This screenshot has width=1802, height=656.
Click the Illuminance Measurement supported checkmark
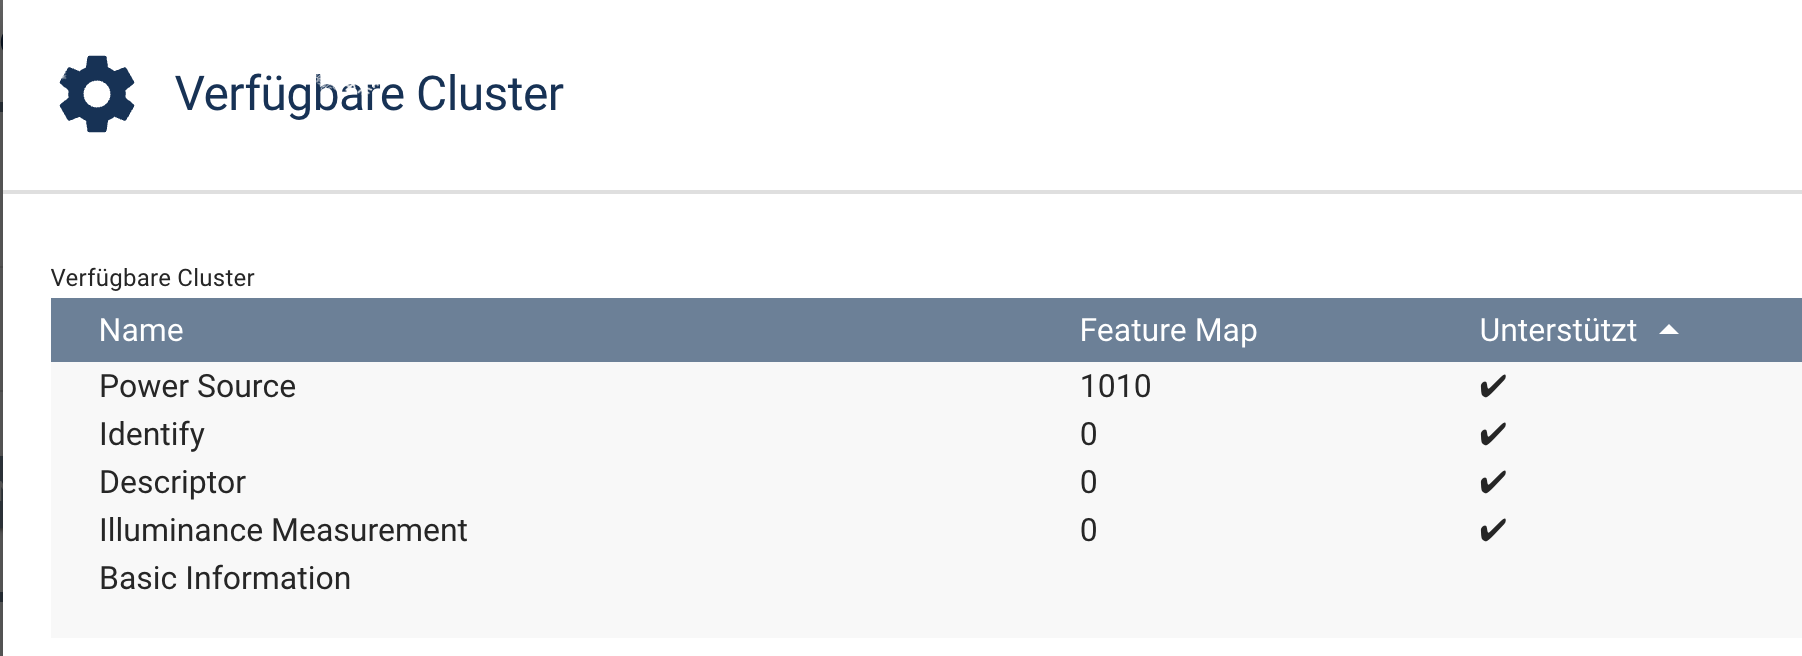[x=1492, y=531]
